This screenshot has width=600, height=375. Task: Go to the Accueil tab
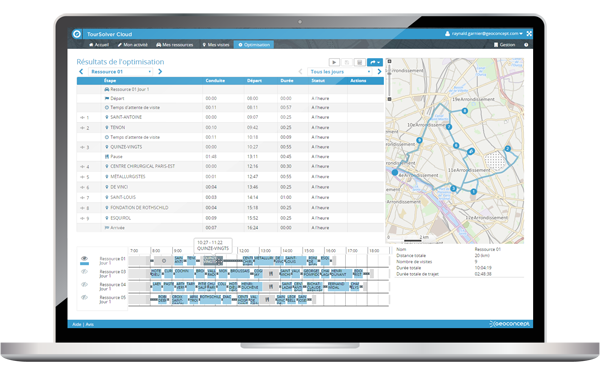99,45
